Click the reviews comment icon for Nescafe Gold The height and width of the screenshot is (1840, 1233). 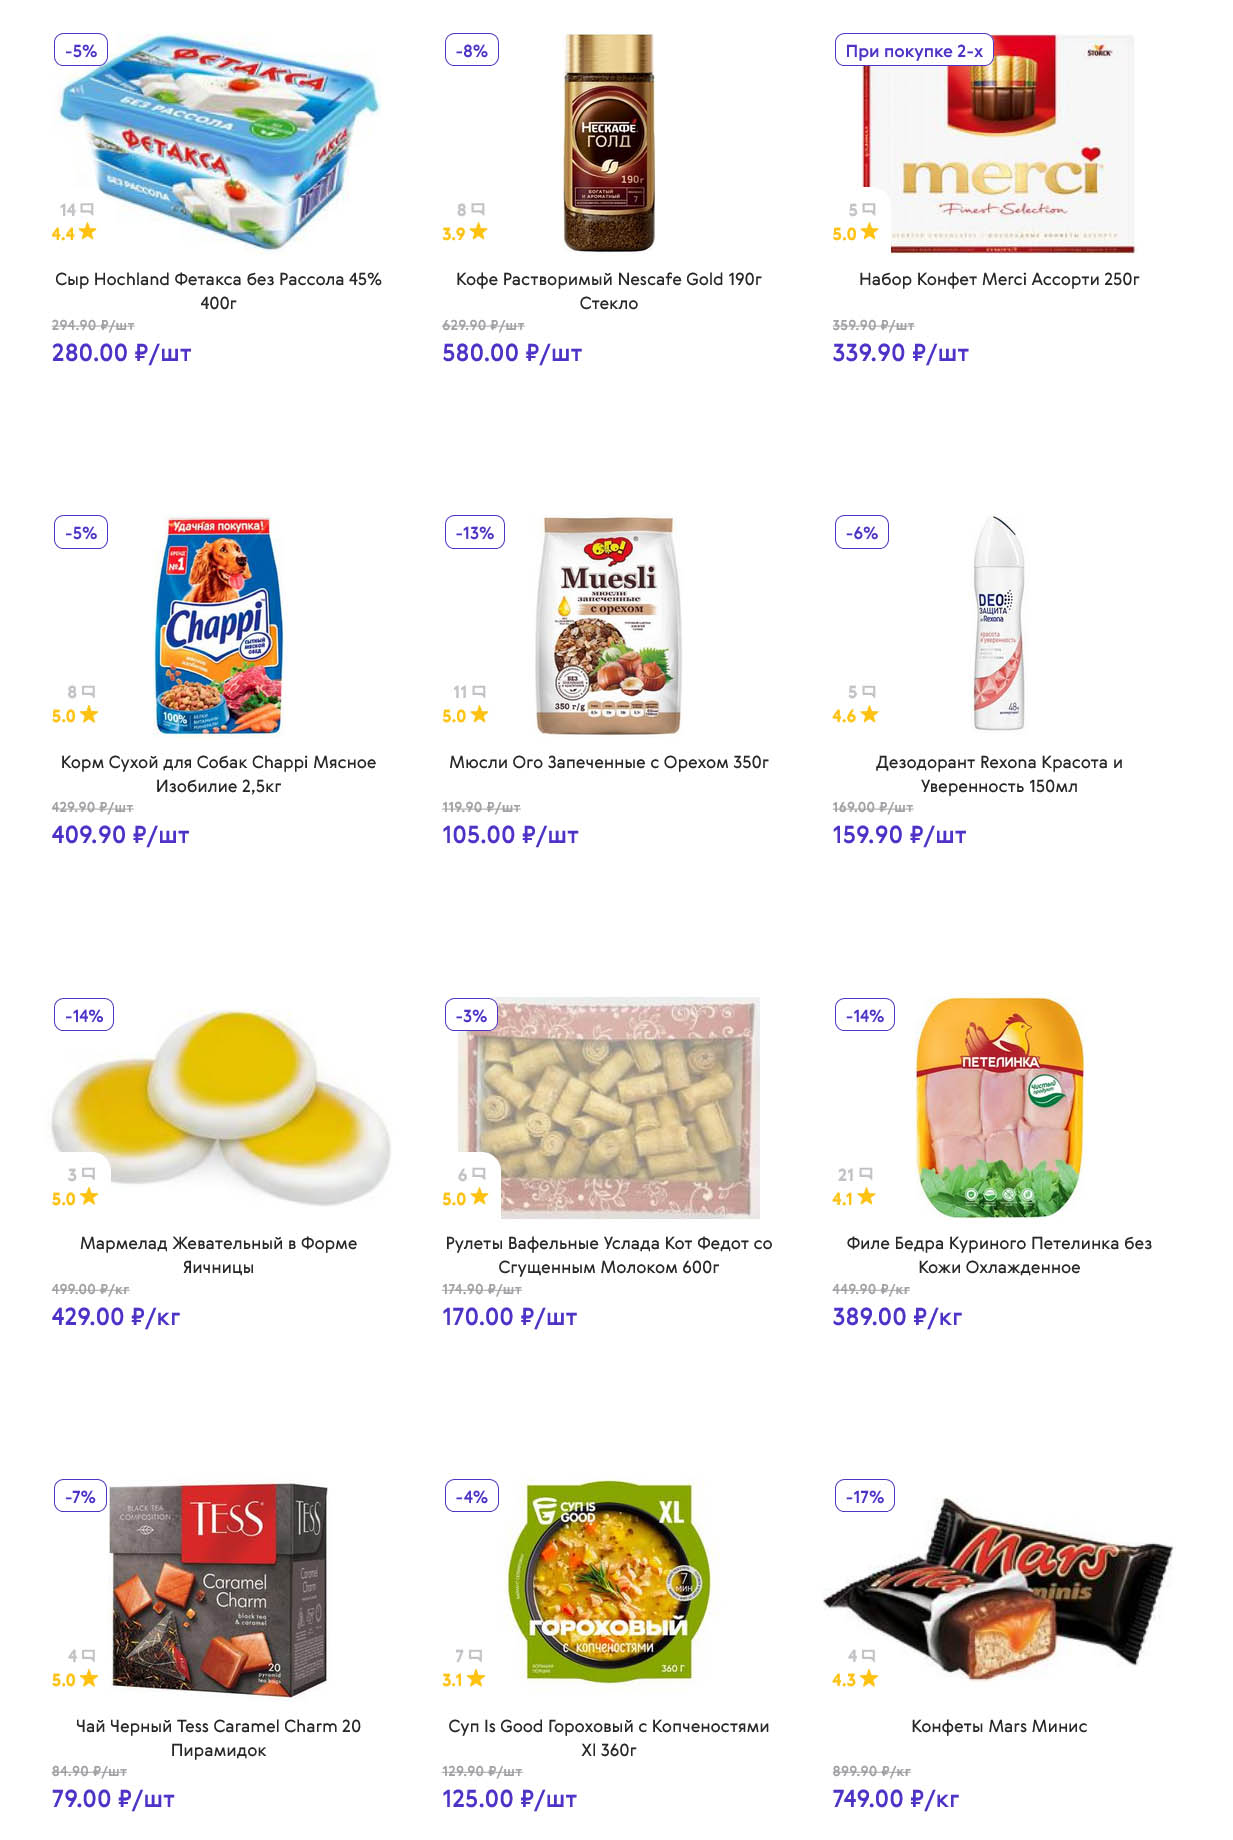pos(478,209)
